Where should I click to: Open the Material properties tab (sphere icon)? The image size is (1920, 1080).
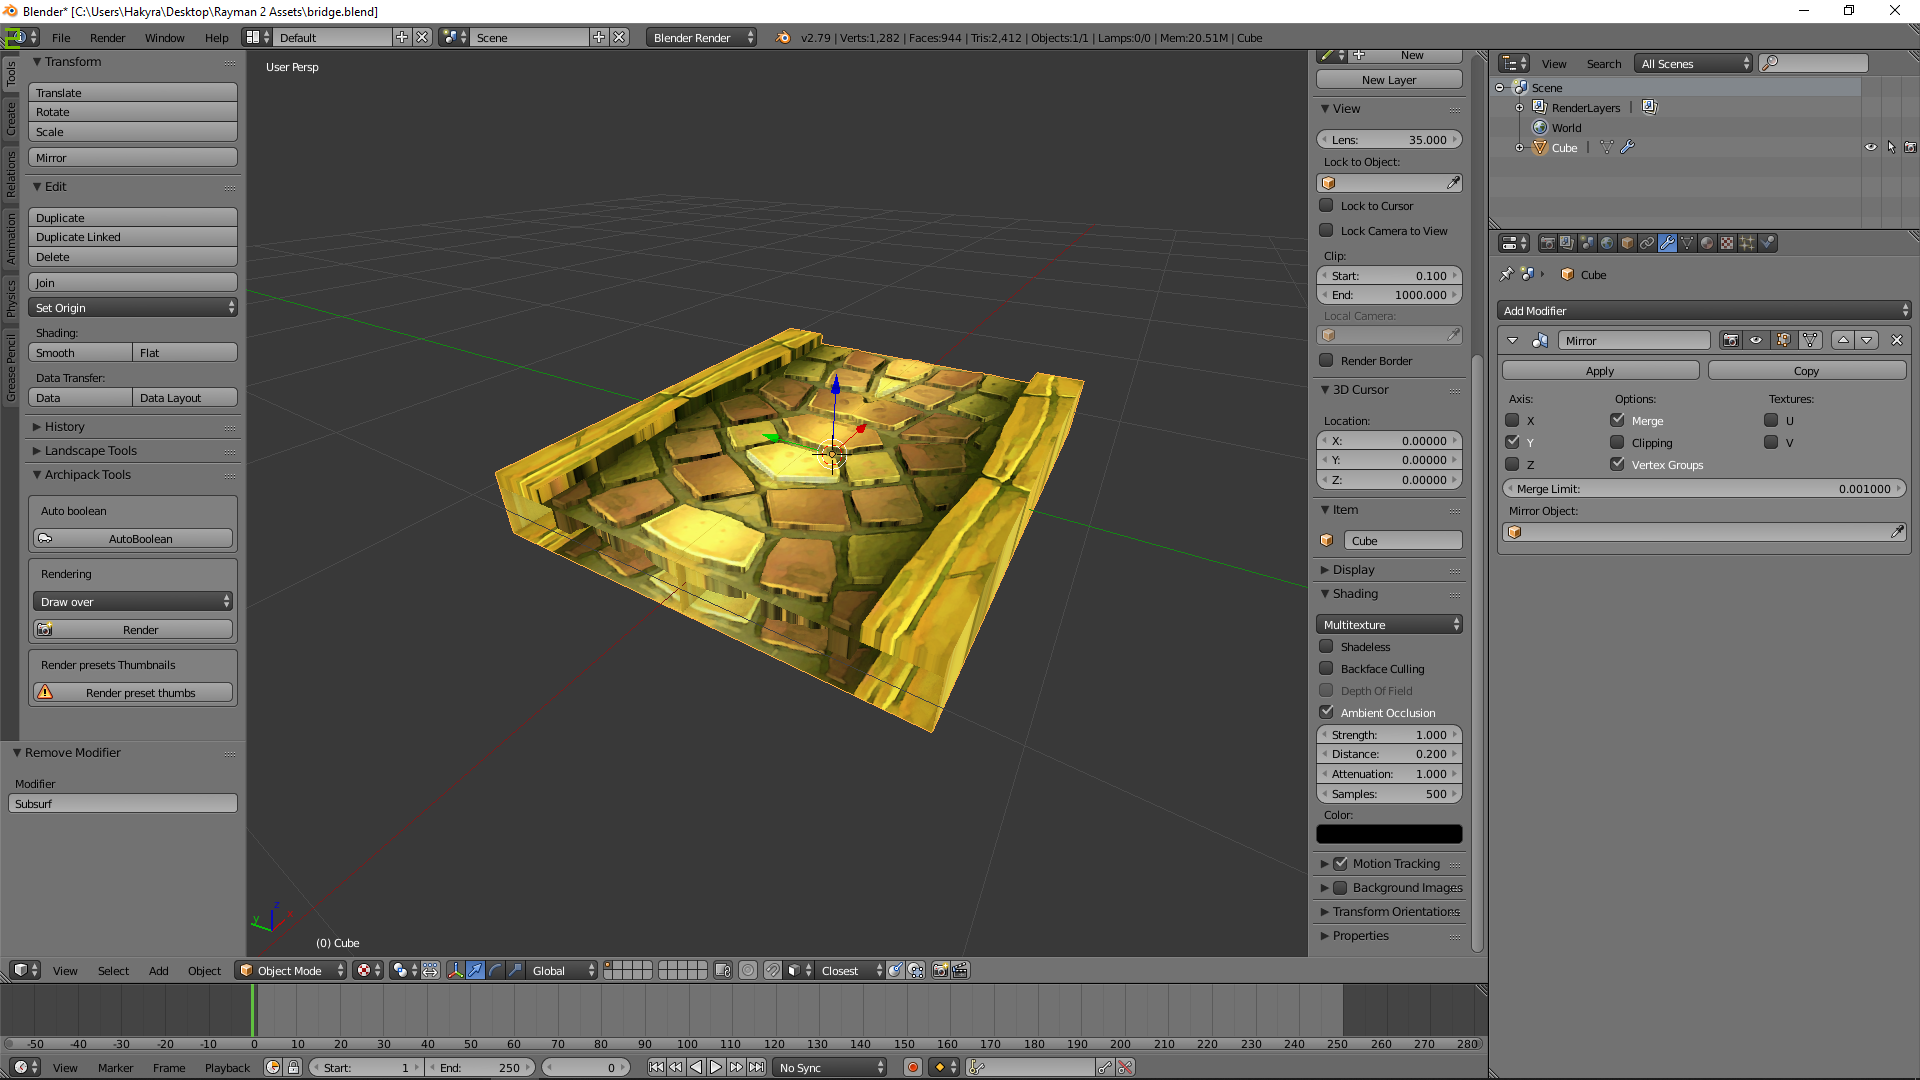1707,243
